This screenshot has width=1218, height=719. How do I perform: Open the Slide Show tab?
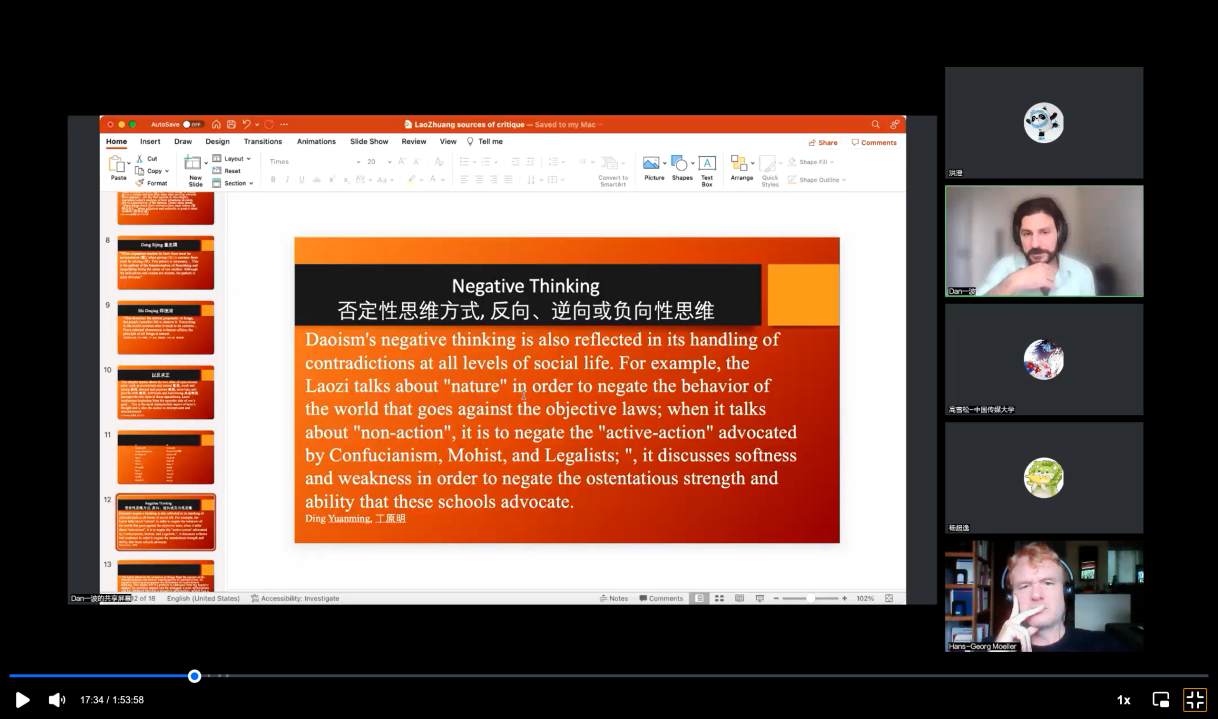pos(369,142)
